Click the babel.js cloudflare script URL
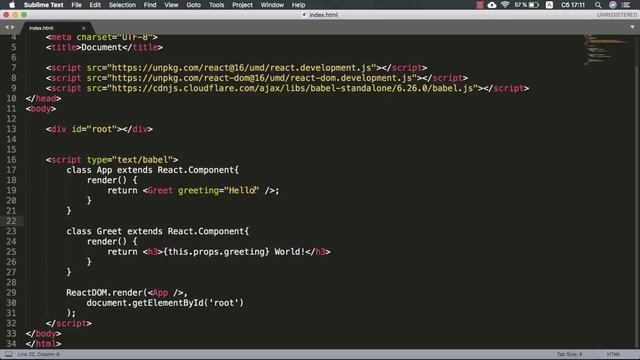Viewport: 640px width, 360px height. pyautogui.click(x=292, y=88)
